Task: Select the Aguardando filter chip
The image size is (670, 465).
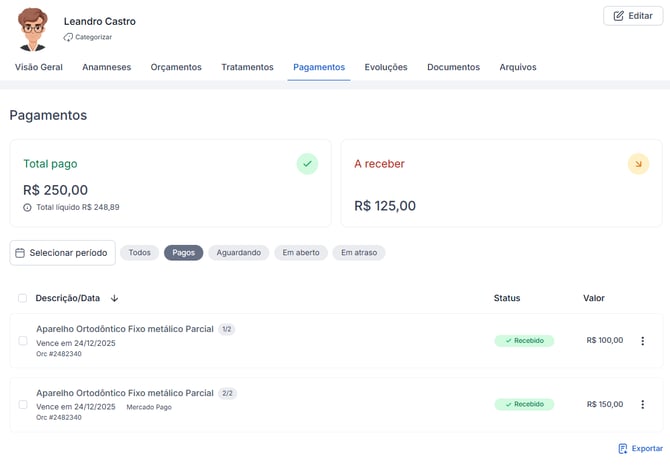Action: point(238,253)
